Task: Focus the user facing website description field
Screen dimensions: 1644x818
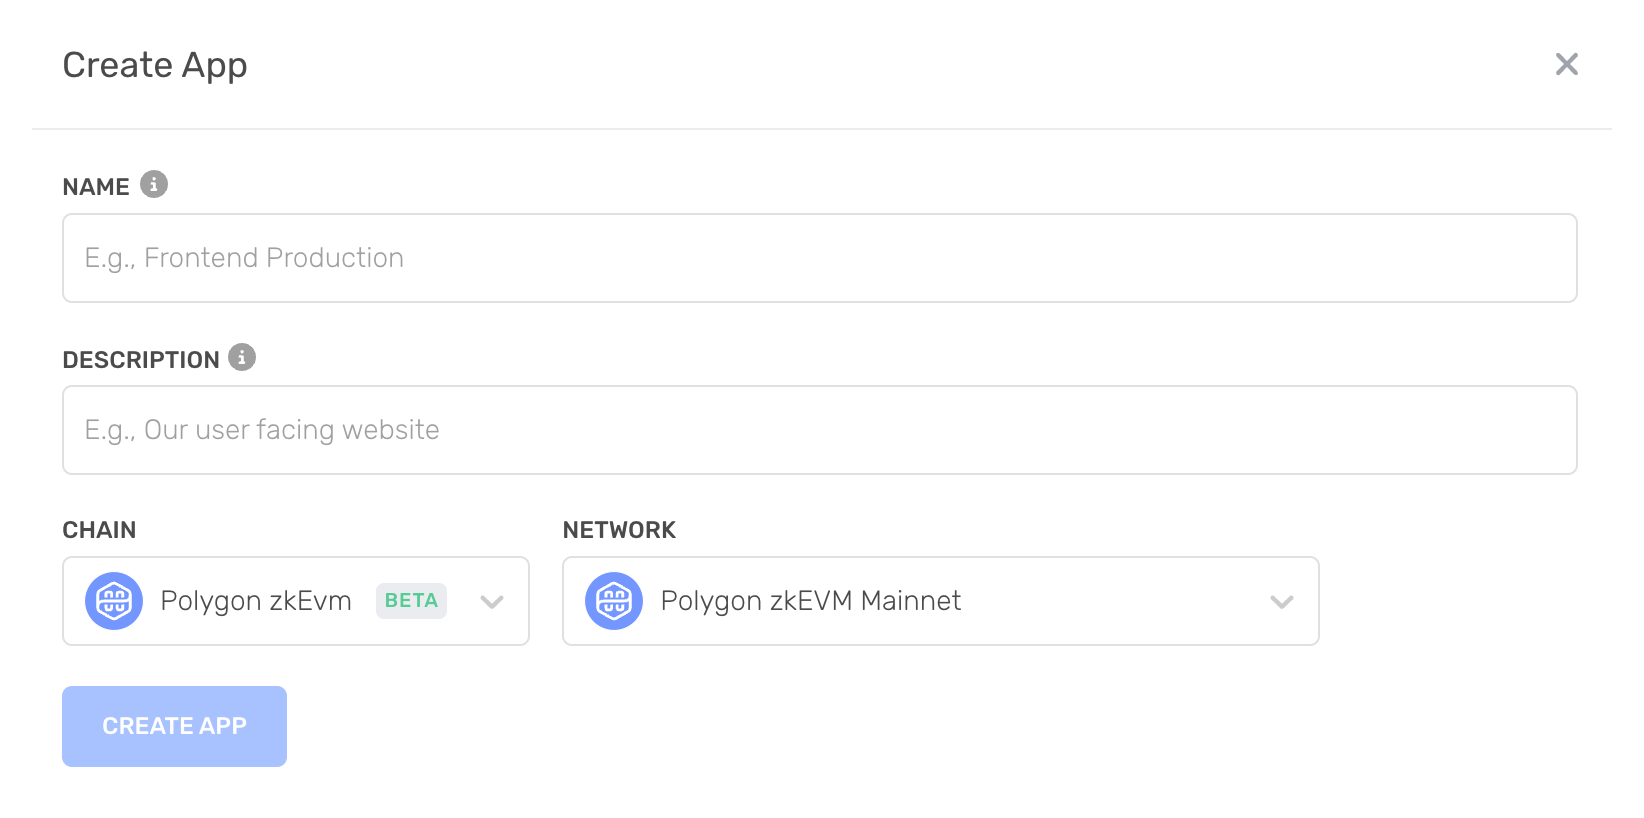Action: tap(820, 430)
